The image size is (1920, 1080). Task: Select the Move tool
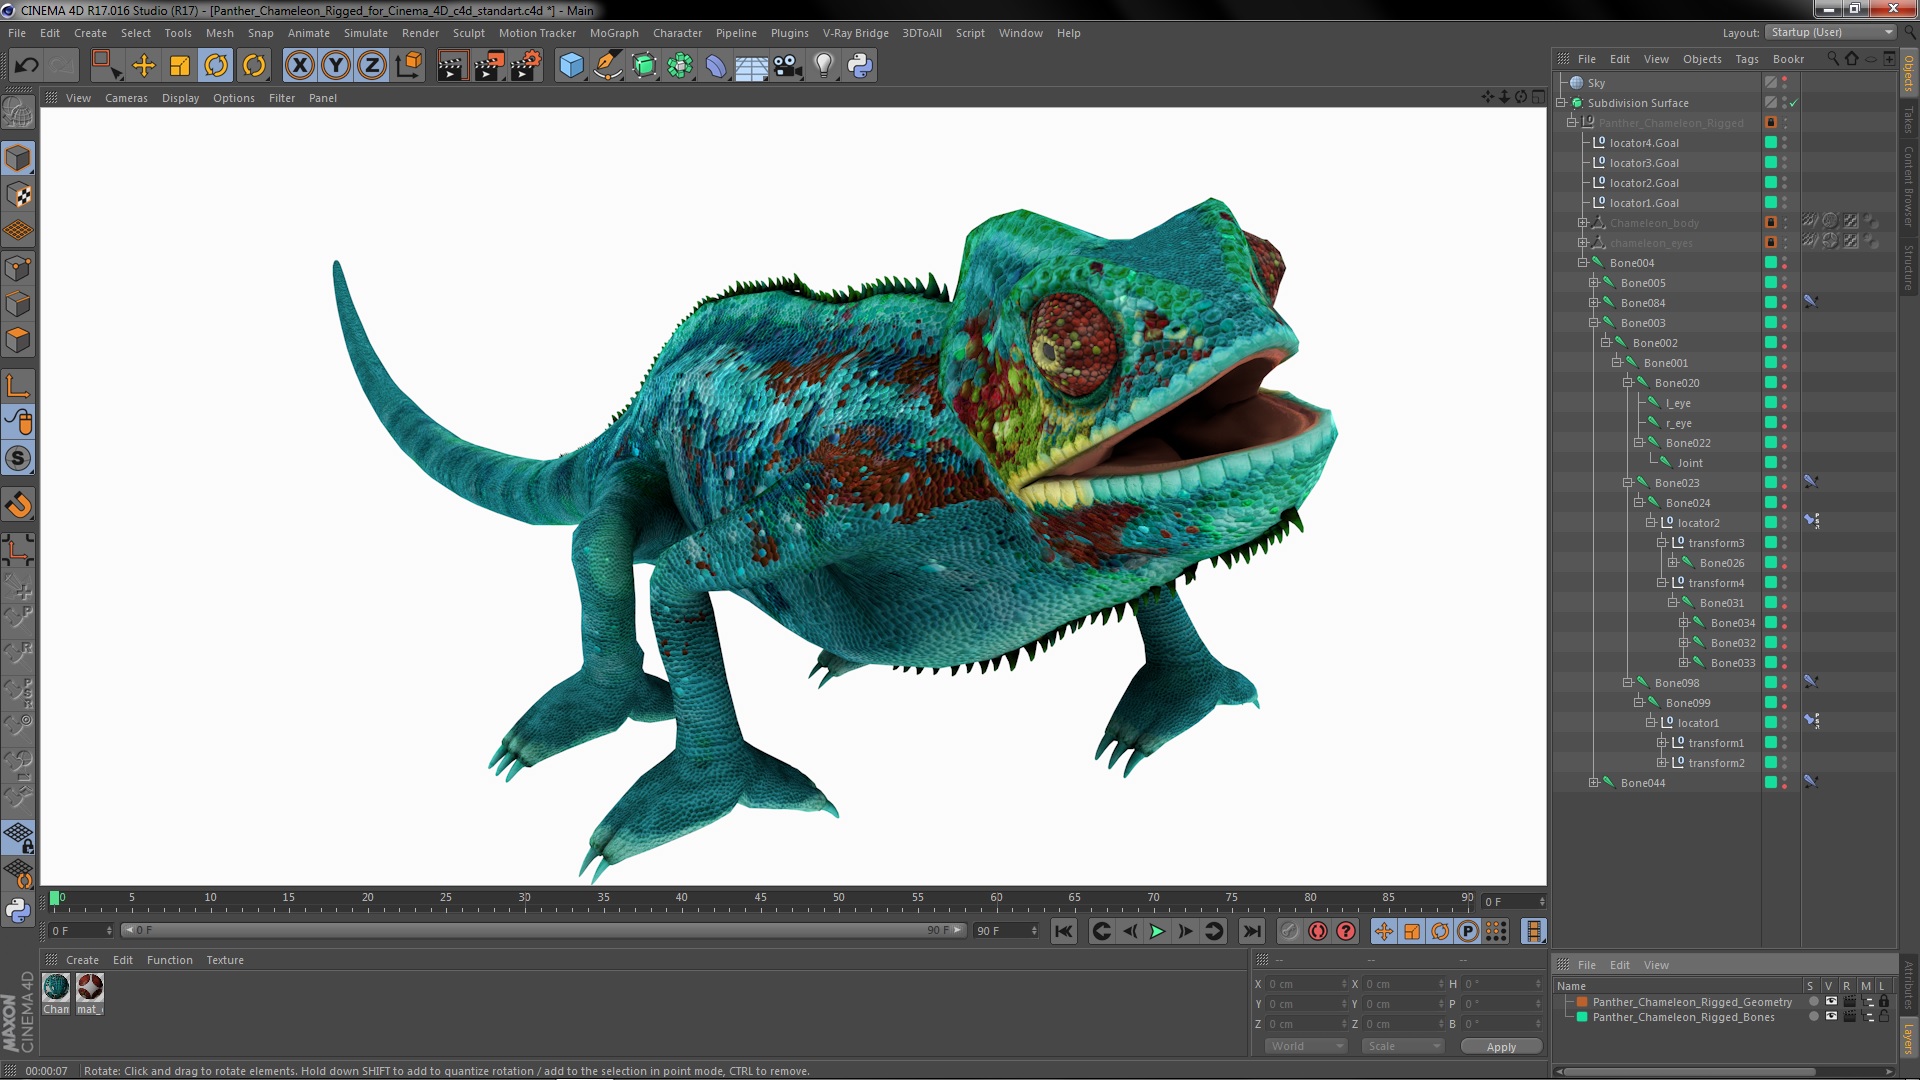coord(143,66)
